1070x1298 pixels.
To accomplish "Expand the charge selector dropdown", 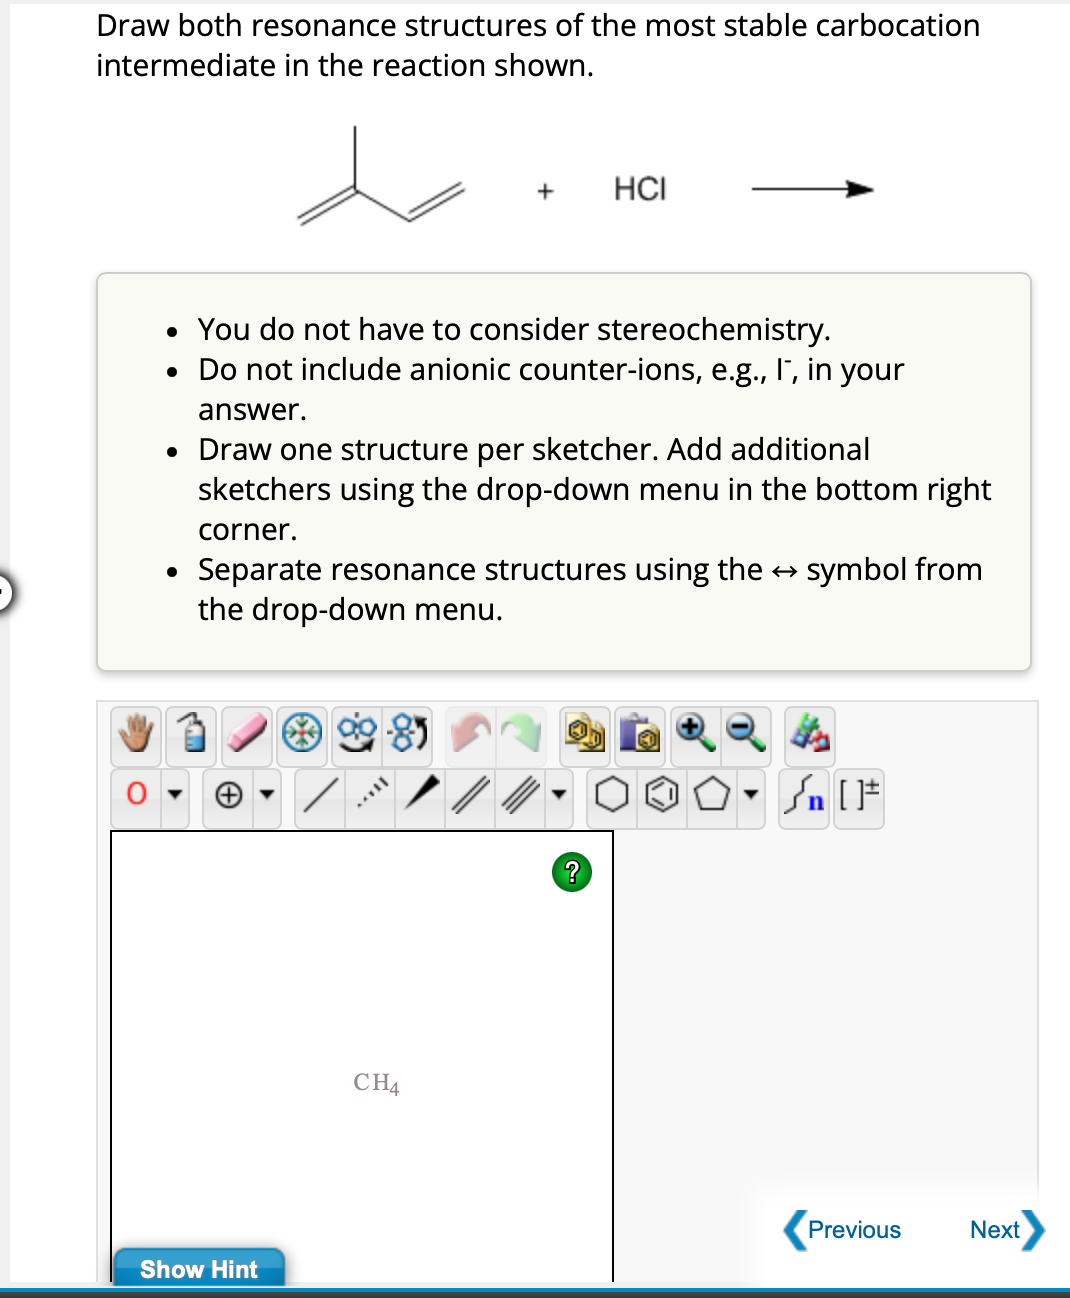I will click(267, 798).
